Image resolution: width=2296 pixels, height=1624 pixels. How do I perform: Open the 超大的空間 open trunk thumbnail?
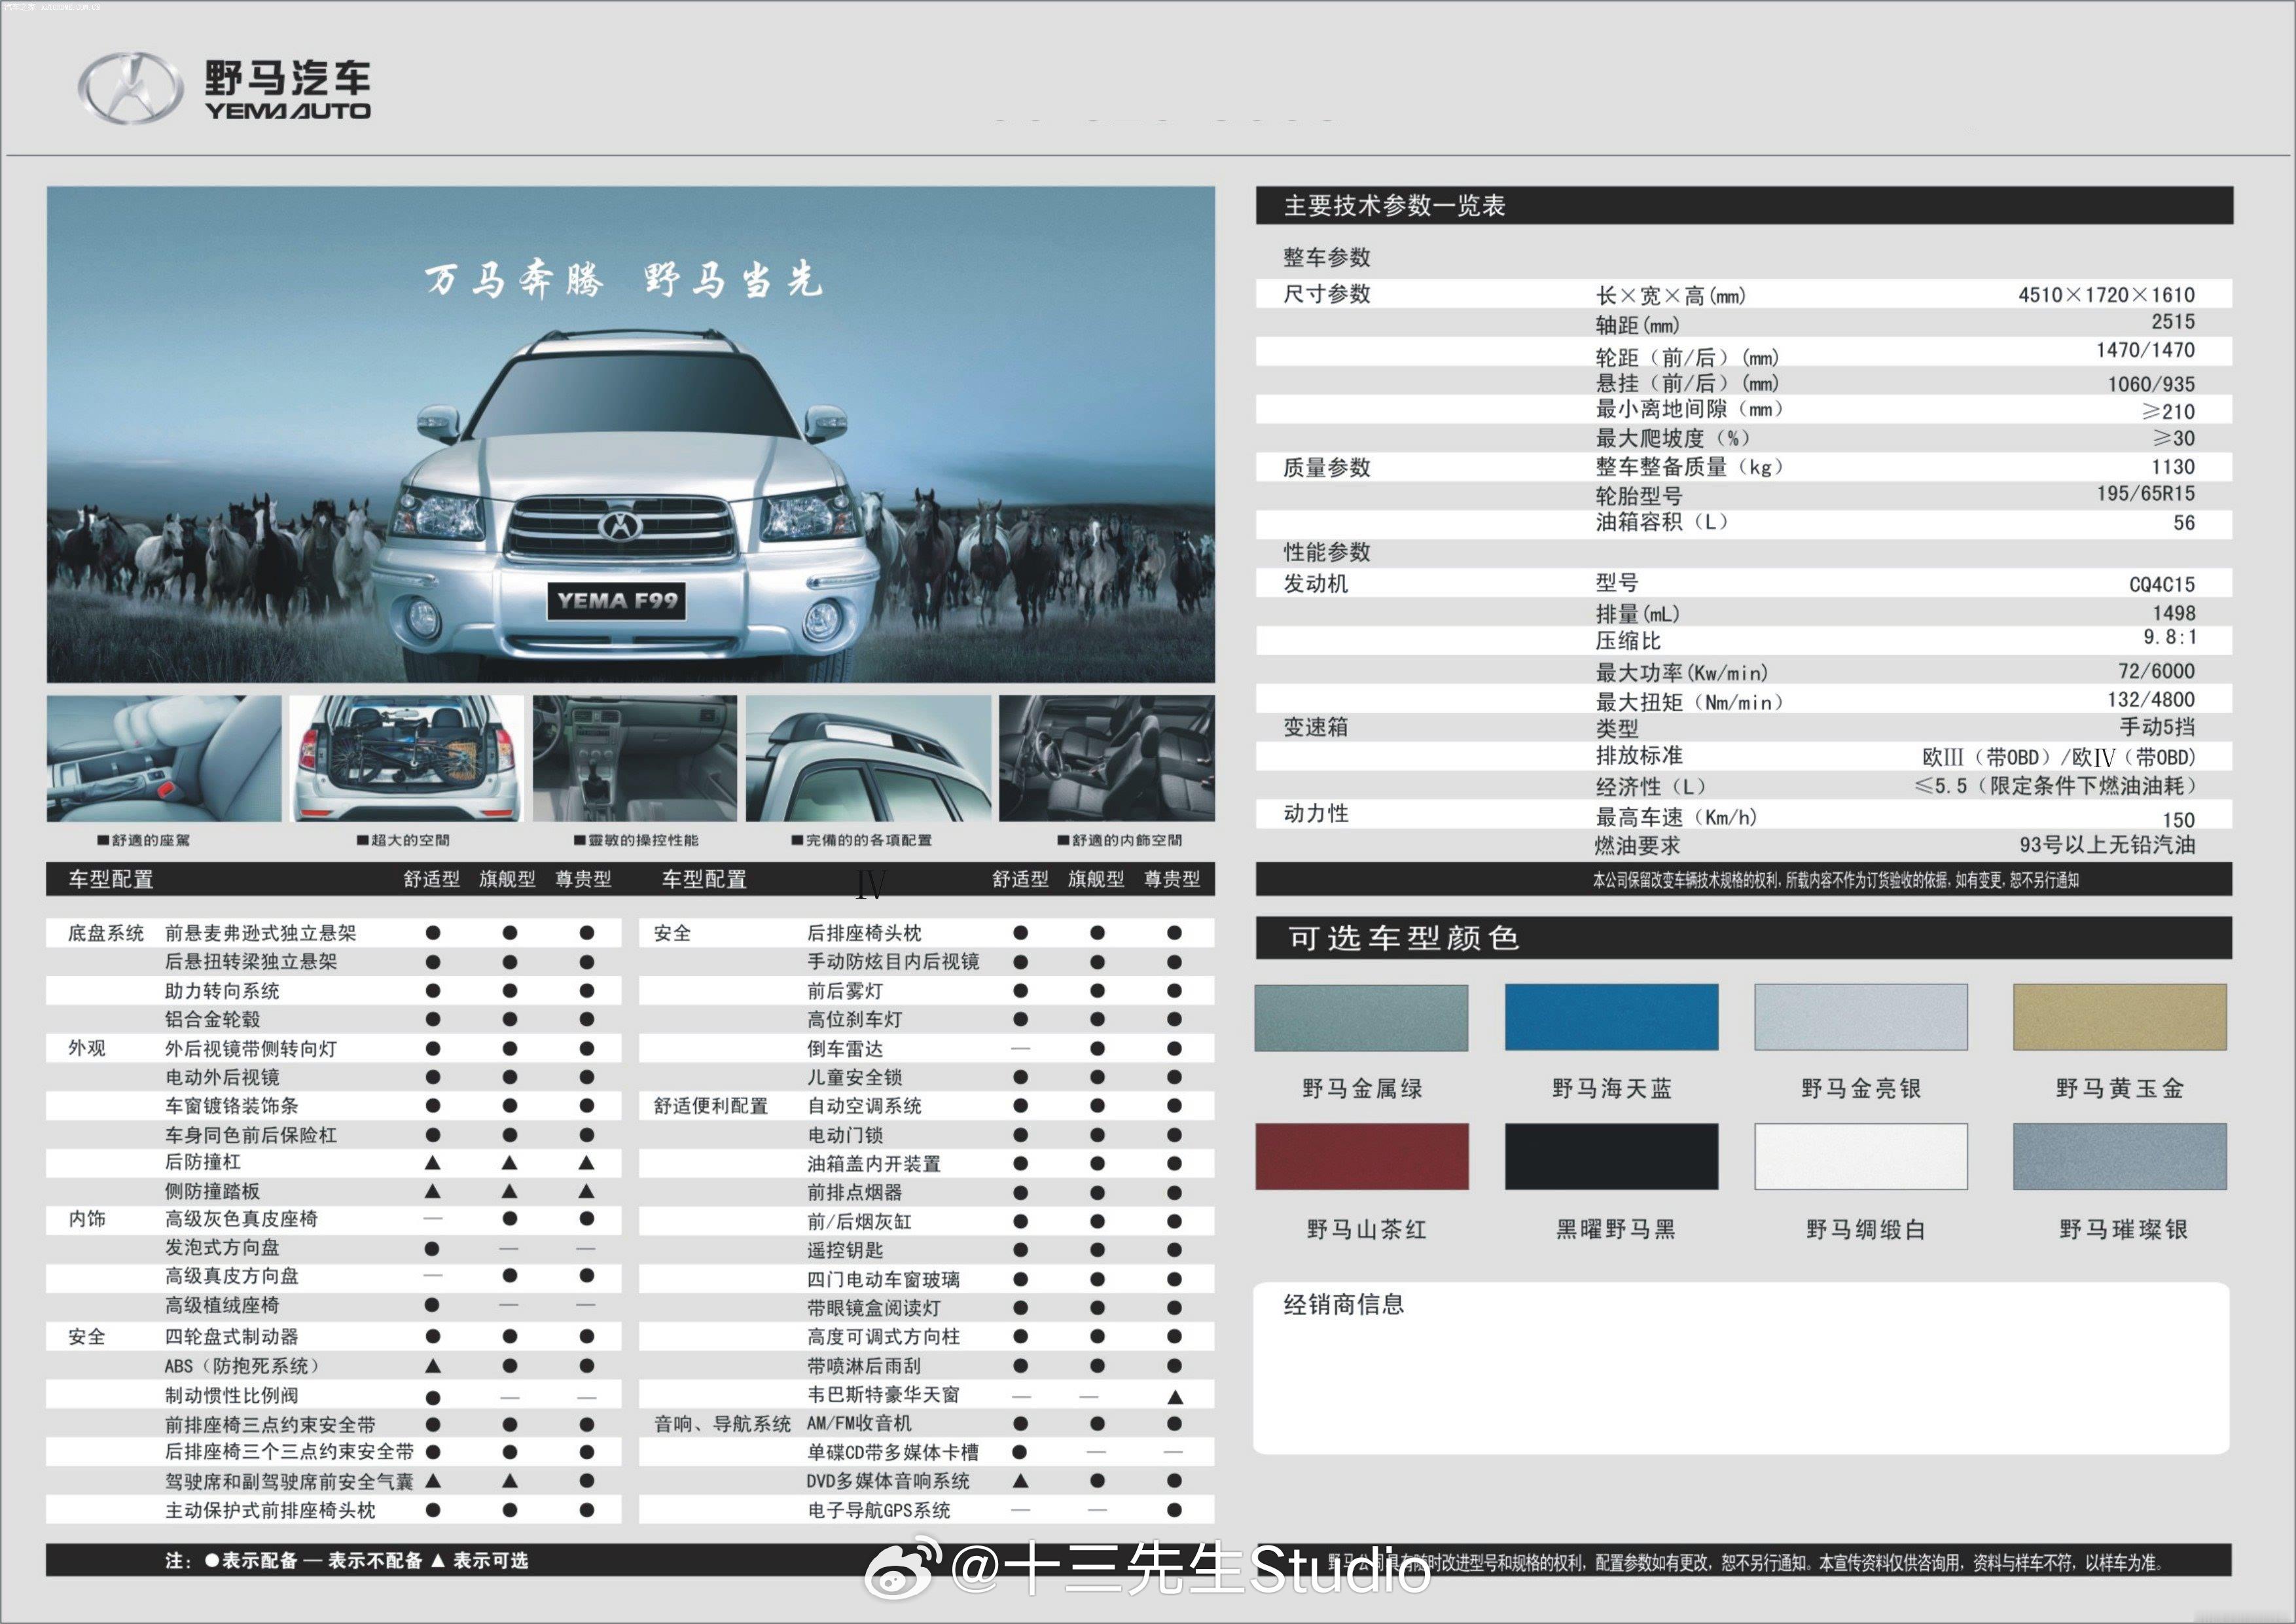coord(406,759)
